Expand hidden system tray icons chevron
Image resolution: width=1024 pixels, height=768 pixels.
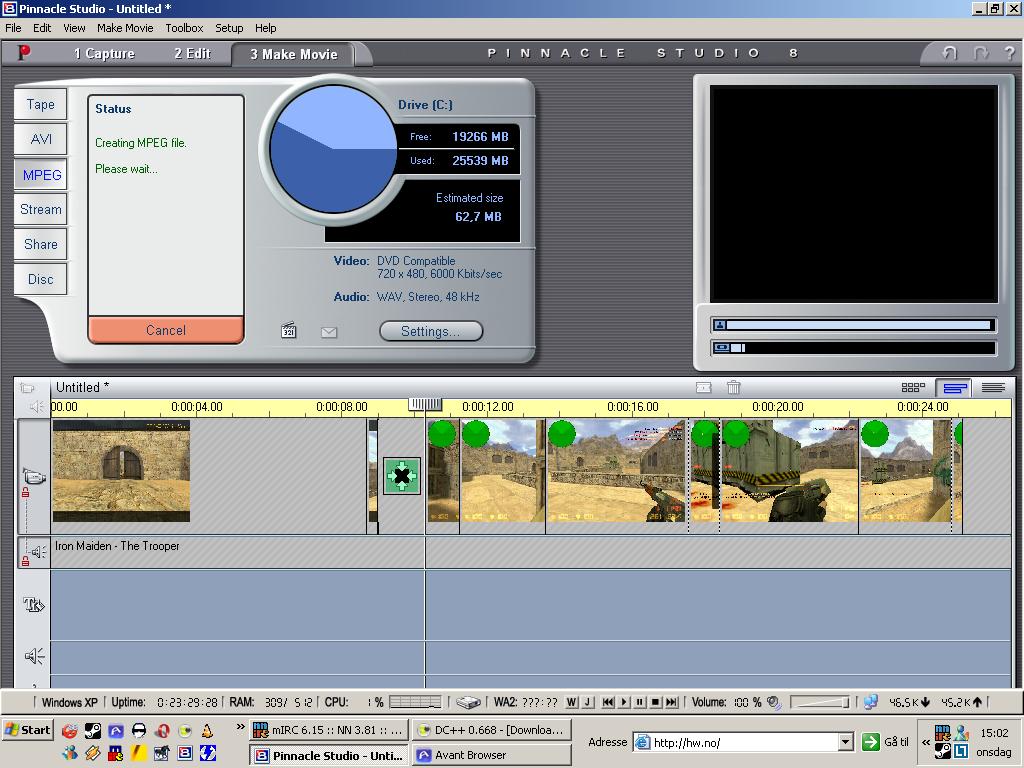(925, 742)
